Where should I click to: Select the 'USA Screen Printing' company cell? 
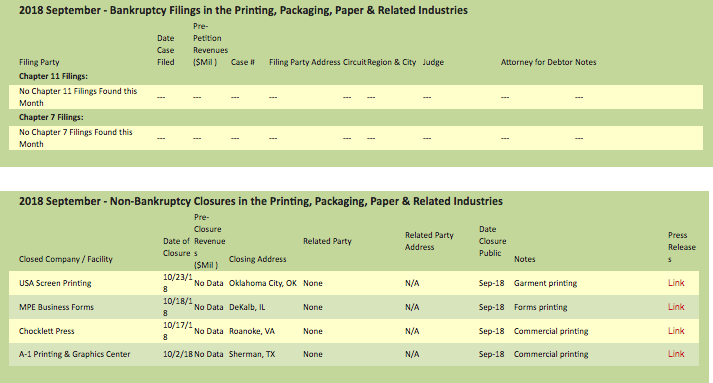[x=55, y=283]
